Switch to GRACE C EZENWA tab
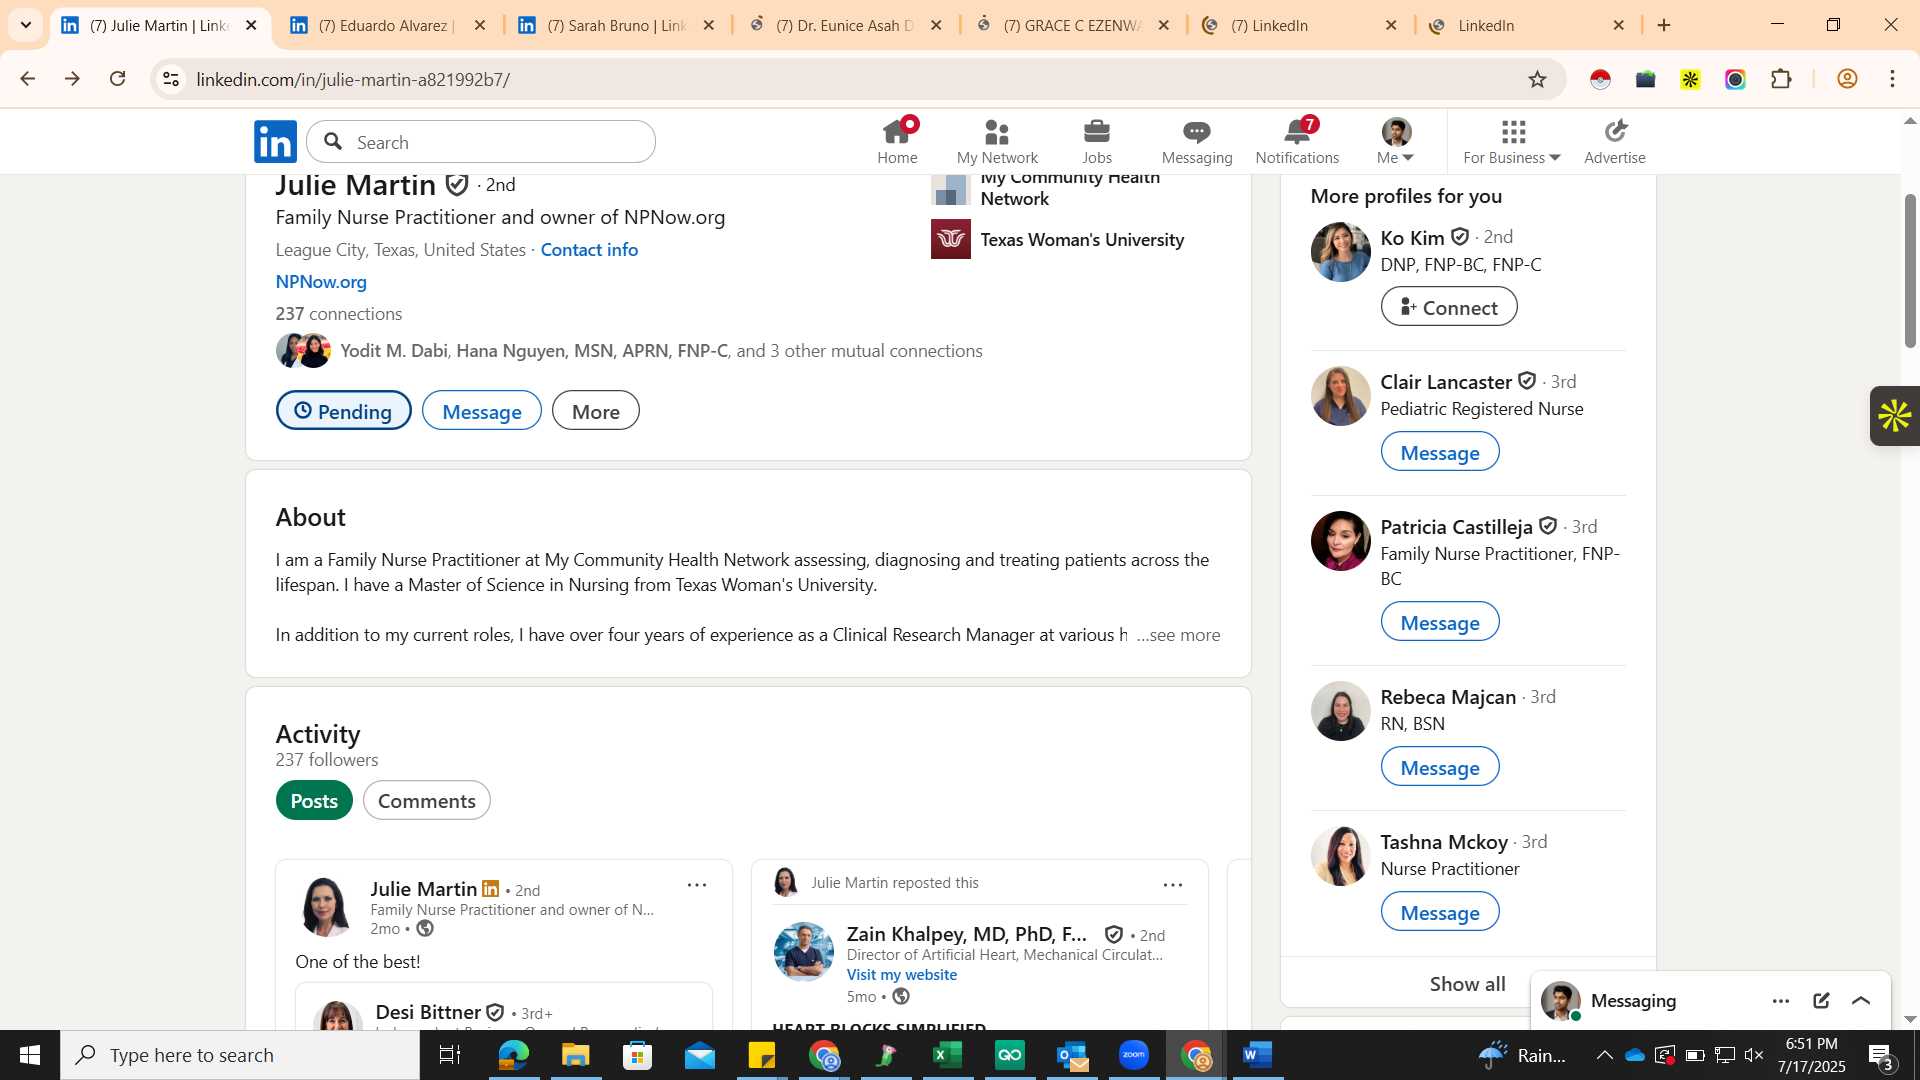The image size is (1920, 1080). tap(1070, 25)
